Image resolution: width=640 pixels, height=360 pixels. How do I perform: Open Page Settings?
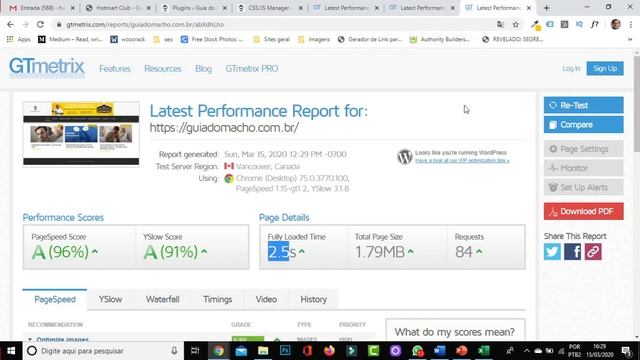[583, 149]
